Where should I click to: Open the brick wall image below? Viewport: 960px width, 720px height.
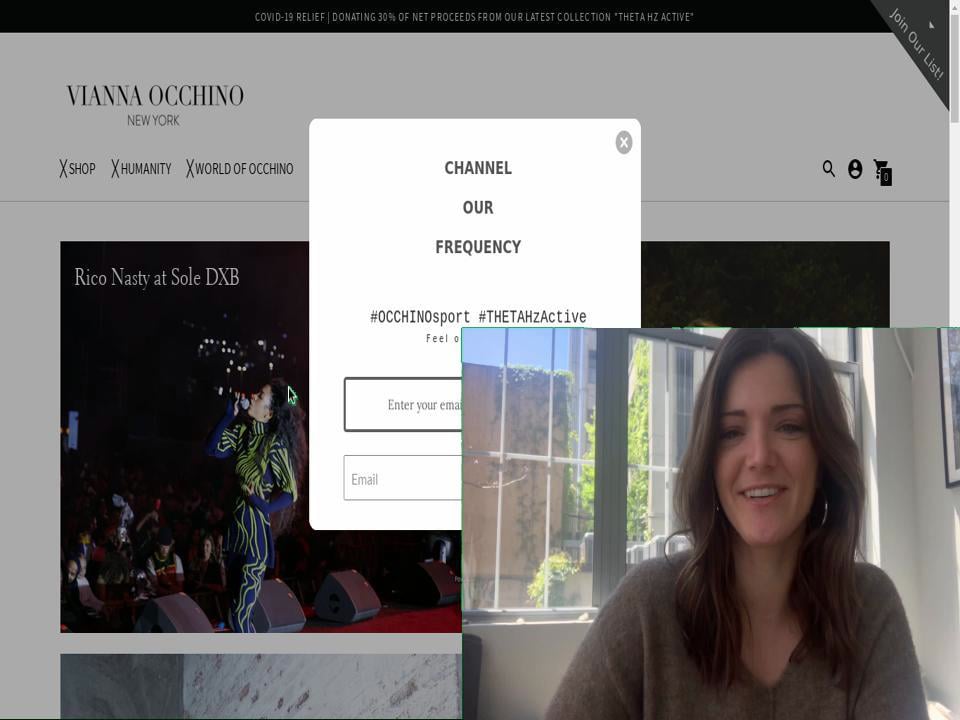tap(261, 686)
